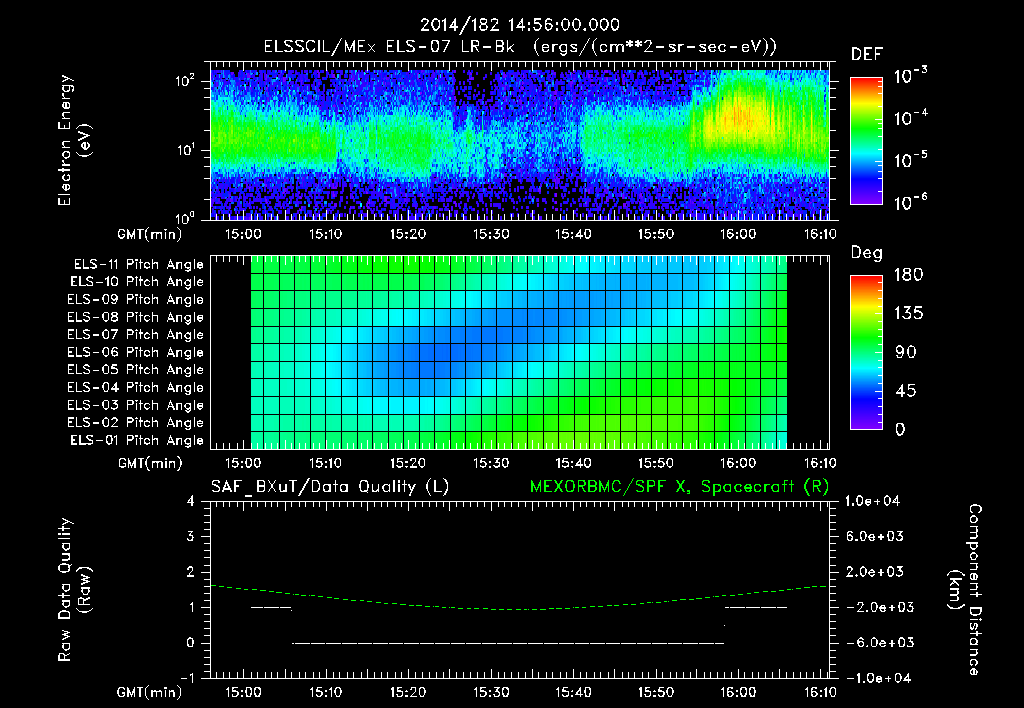Screen dimensions: 1024x708
Task: Click the 10^0 energy tick label
Action: pyautogui.click(x=185, y=217)
